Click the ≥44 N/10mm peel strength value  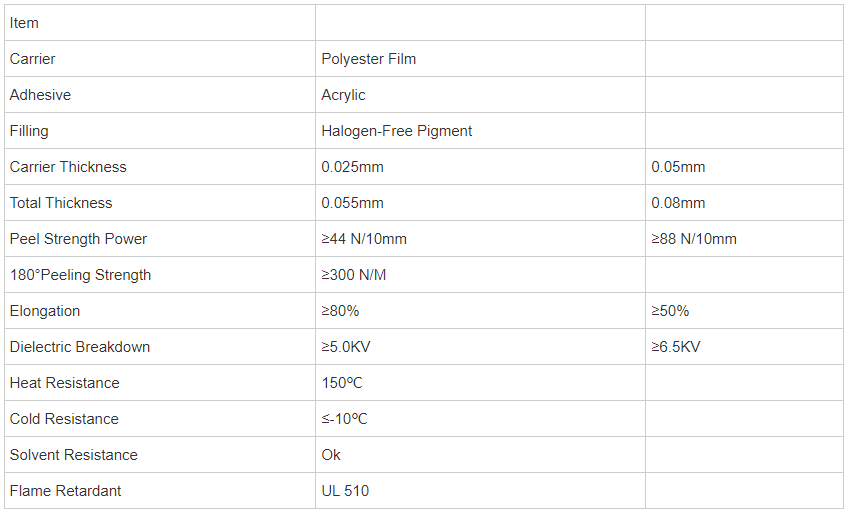coord(364,239)
